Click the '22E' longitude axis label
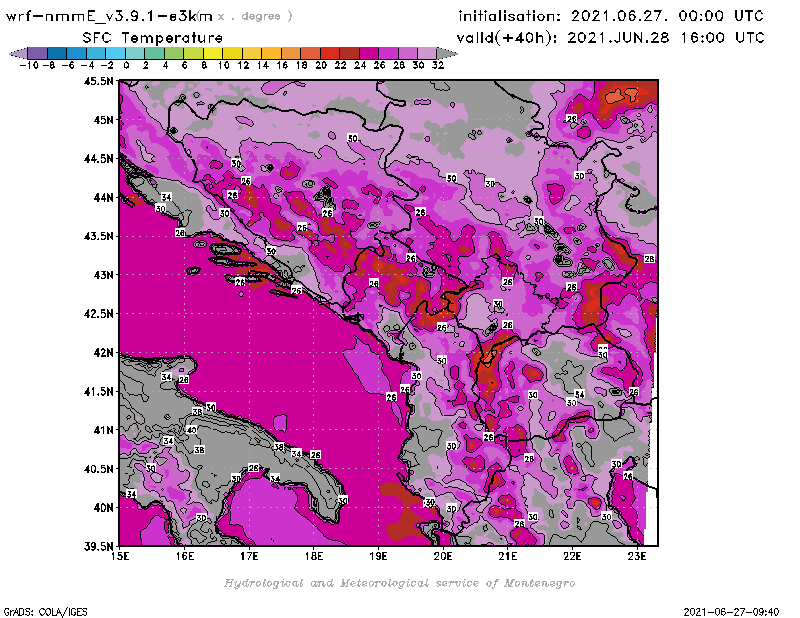The width and height of the screenshot is (800, 618). pyautogui.click(x=572, y=556)
